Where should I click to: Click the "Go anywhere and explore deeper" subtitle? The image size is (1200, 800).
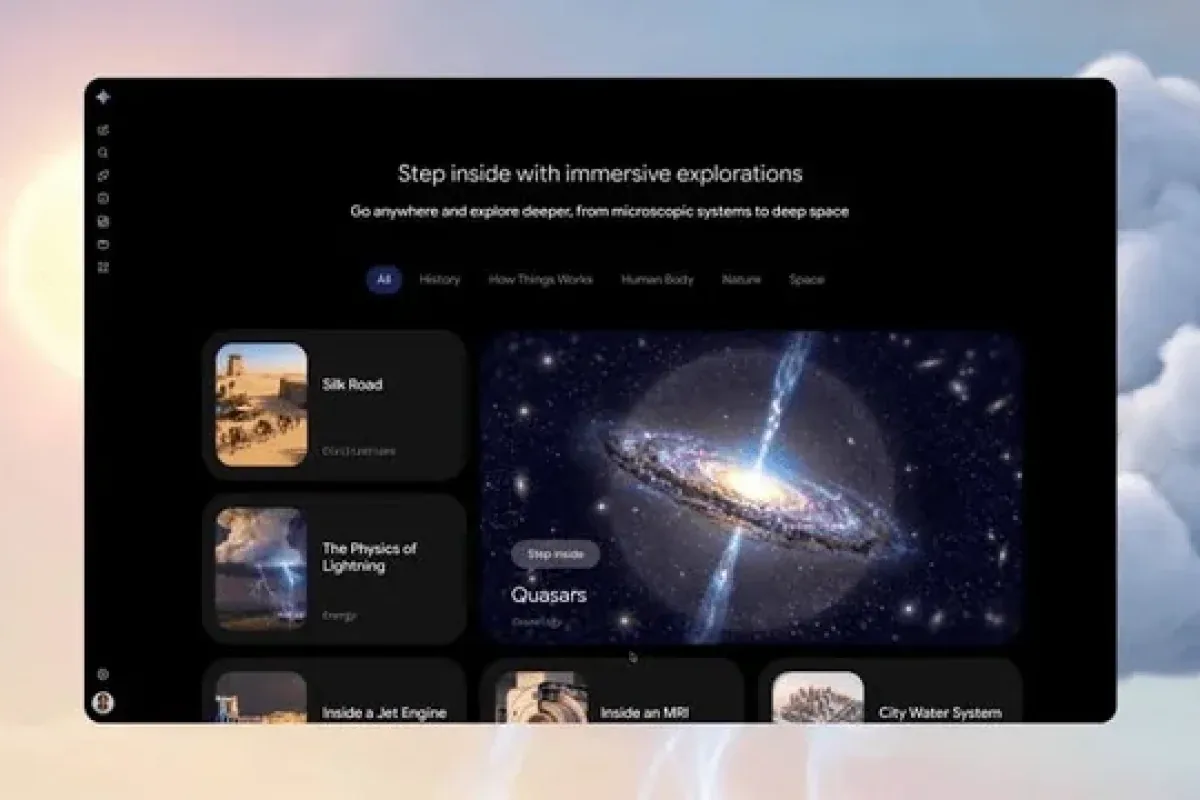pos(600,212)
